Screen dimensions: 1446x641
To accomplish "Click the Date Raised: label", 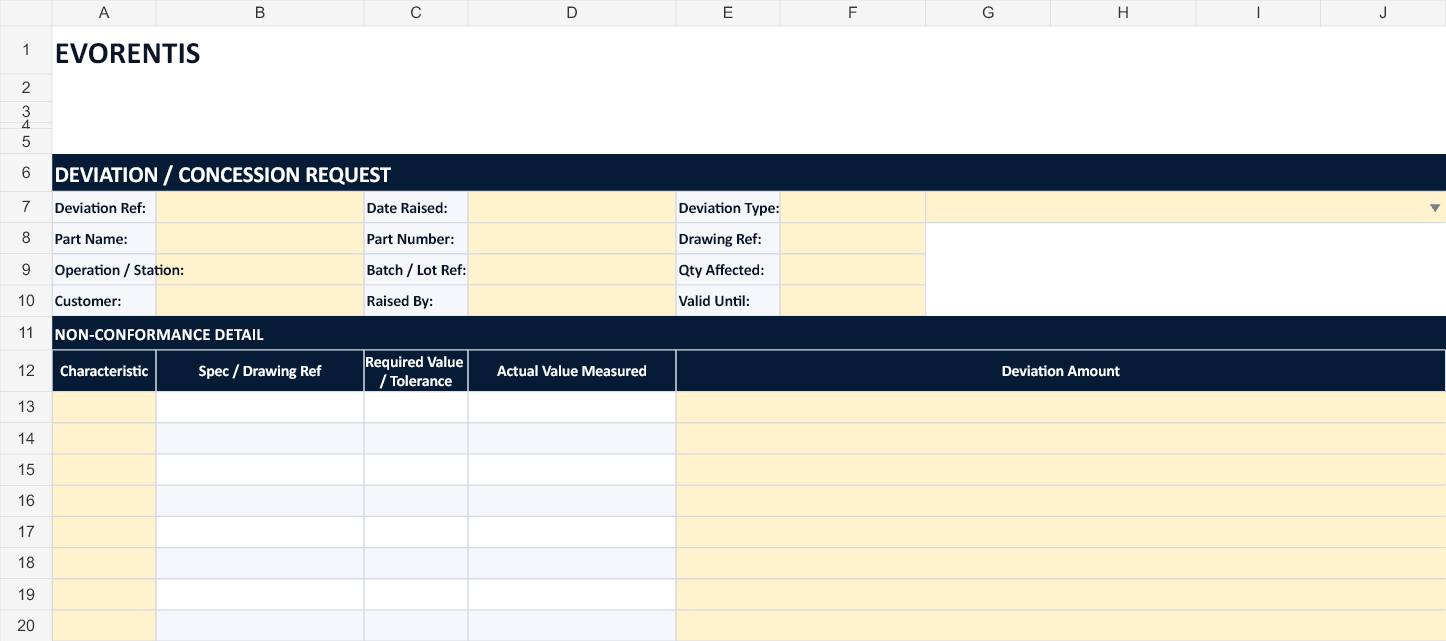I will (406, 208).
